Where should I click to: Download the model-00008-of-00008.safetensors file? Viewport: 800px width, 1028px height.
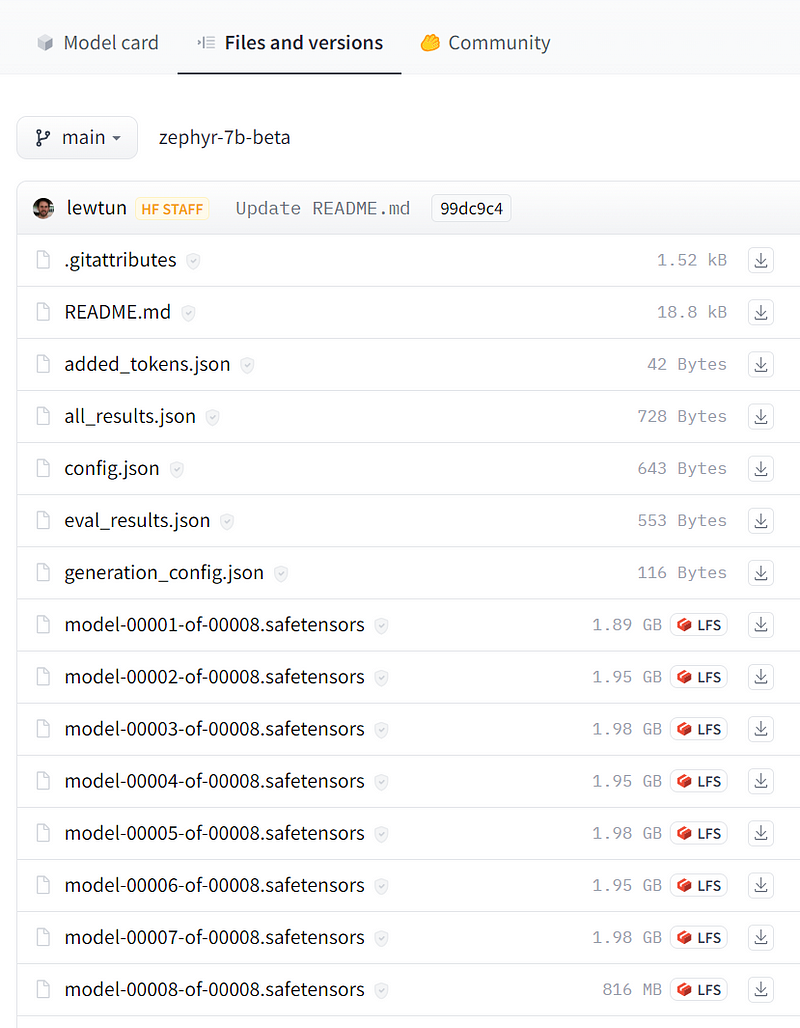click(x=761, y=989)
